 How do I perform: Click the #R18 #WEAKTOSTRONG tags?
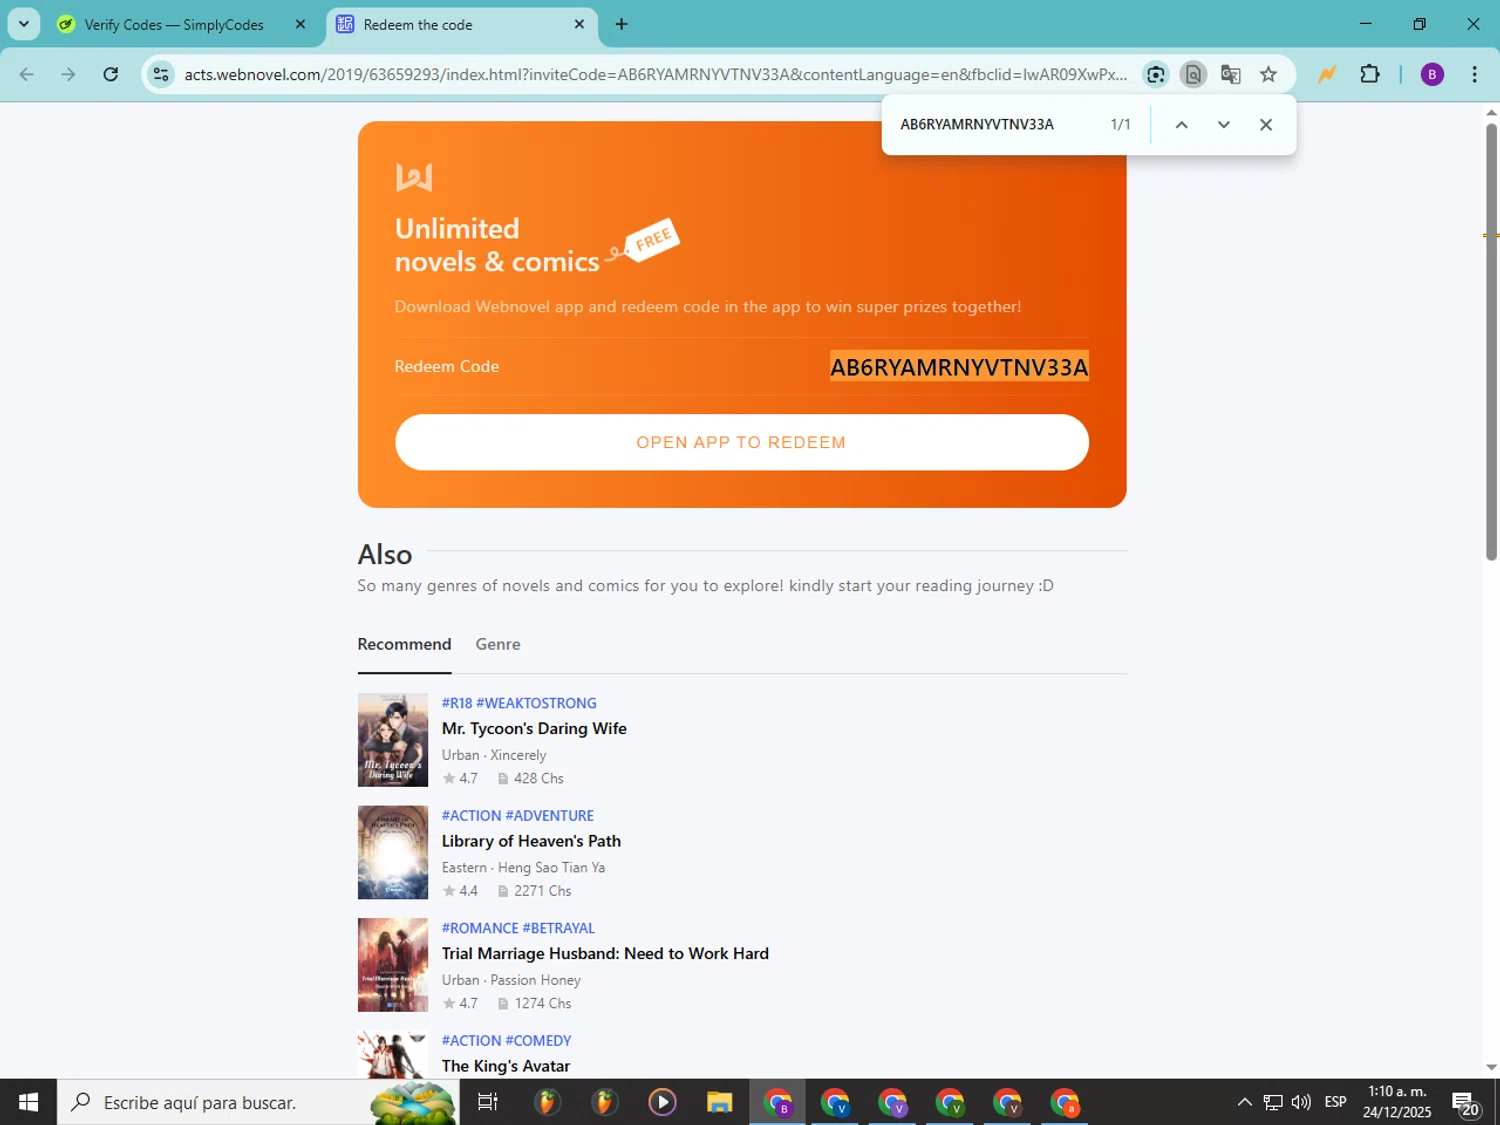(519, 703)
